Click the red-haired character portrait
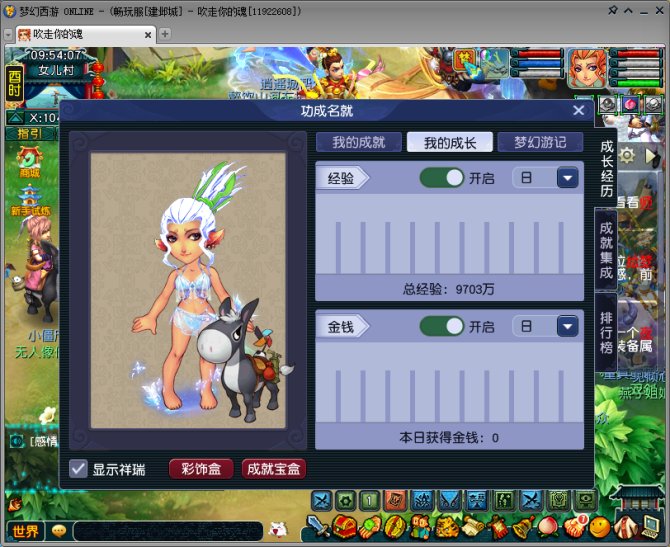This screenshot has width=670, height=547. (x=586, y=68)
